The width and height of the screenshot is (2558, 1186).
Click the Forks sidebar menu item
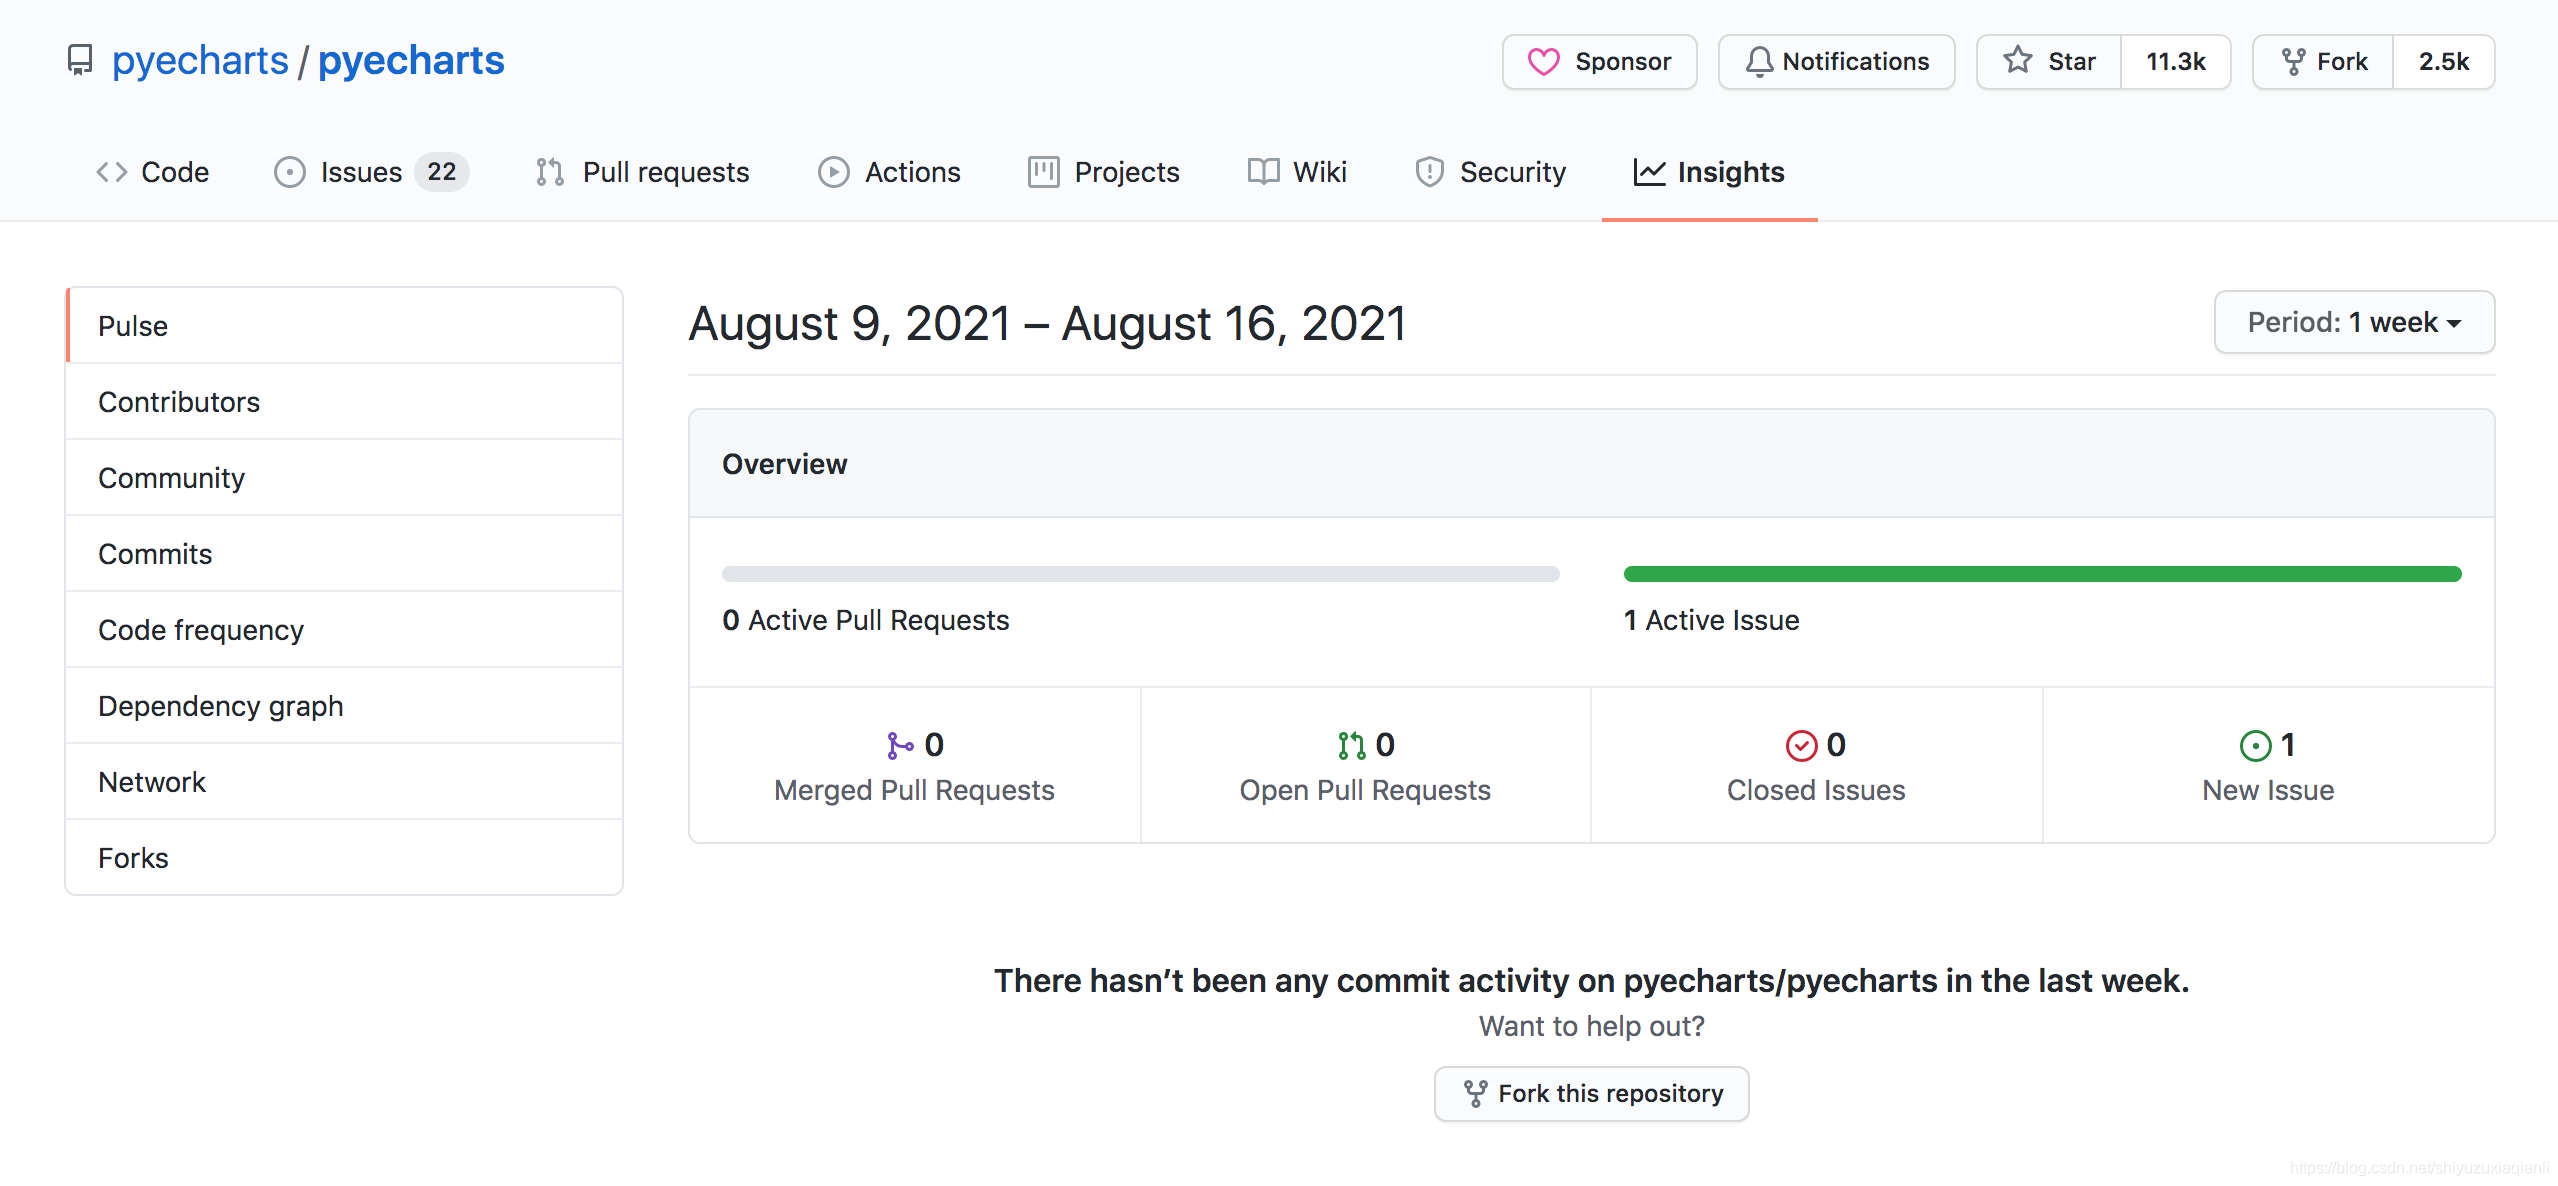[132, 855]
